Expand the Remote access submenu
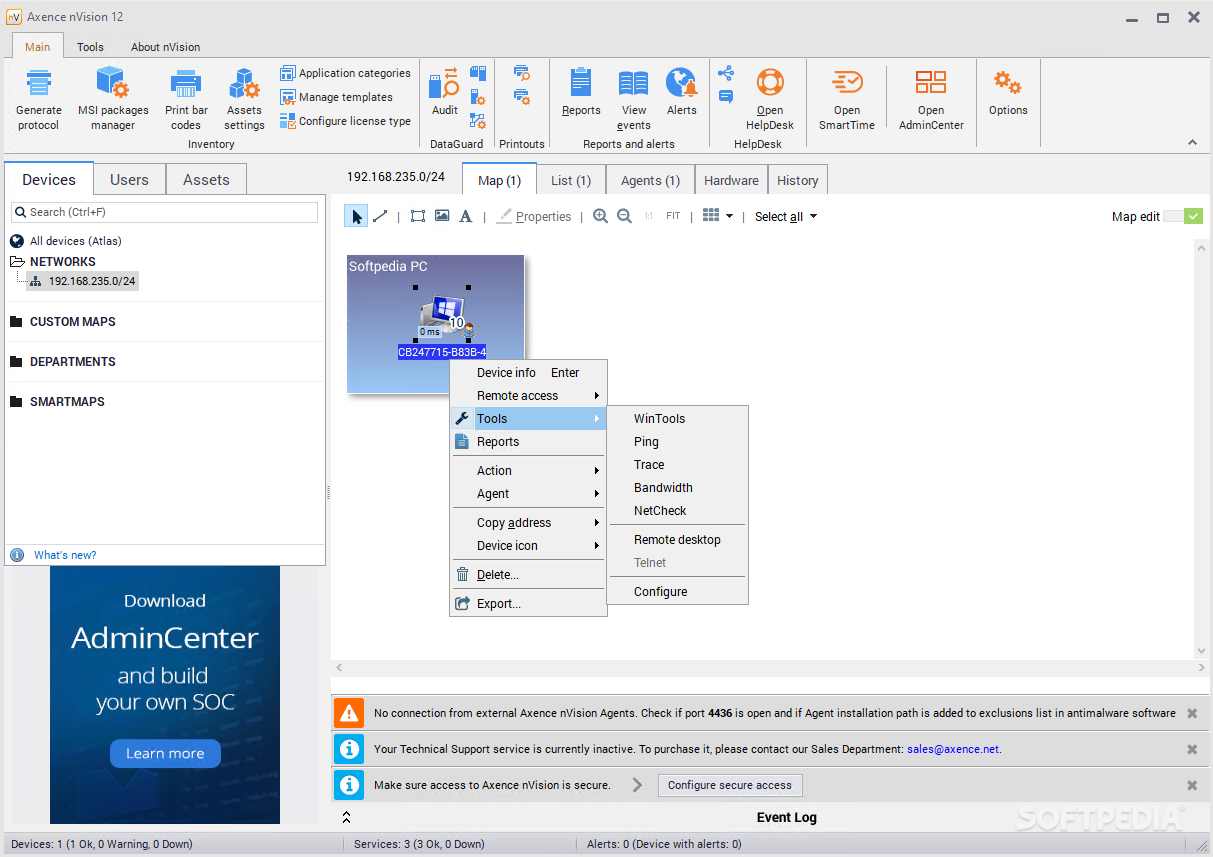Screen dimensions: 1213x857 [x=528, y=396]
